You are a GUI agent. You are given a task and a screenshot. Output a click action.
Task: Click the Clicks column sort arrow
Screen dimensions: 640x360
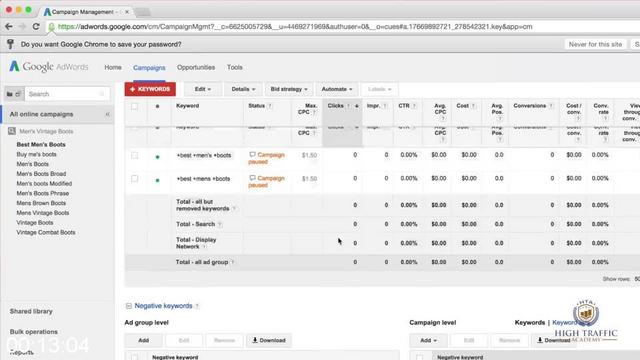click(356, 106)
